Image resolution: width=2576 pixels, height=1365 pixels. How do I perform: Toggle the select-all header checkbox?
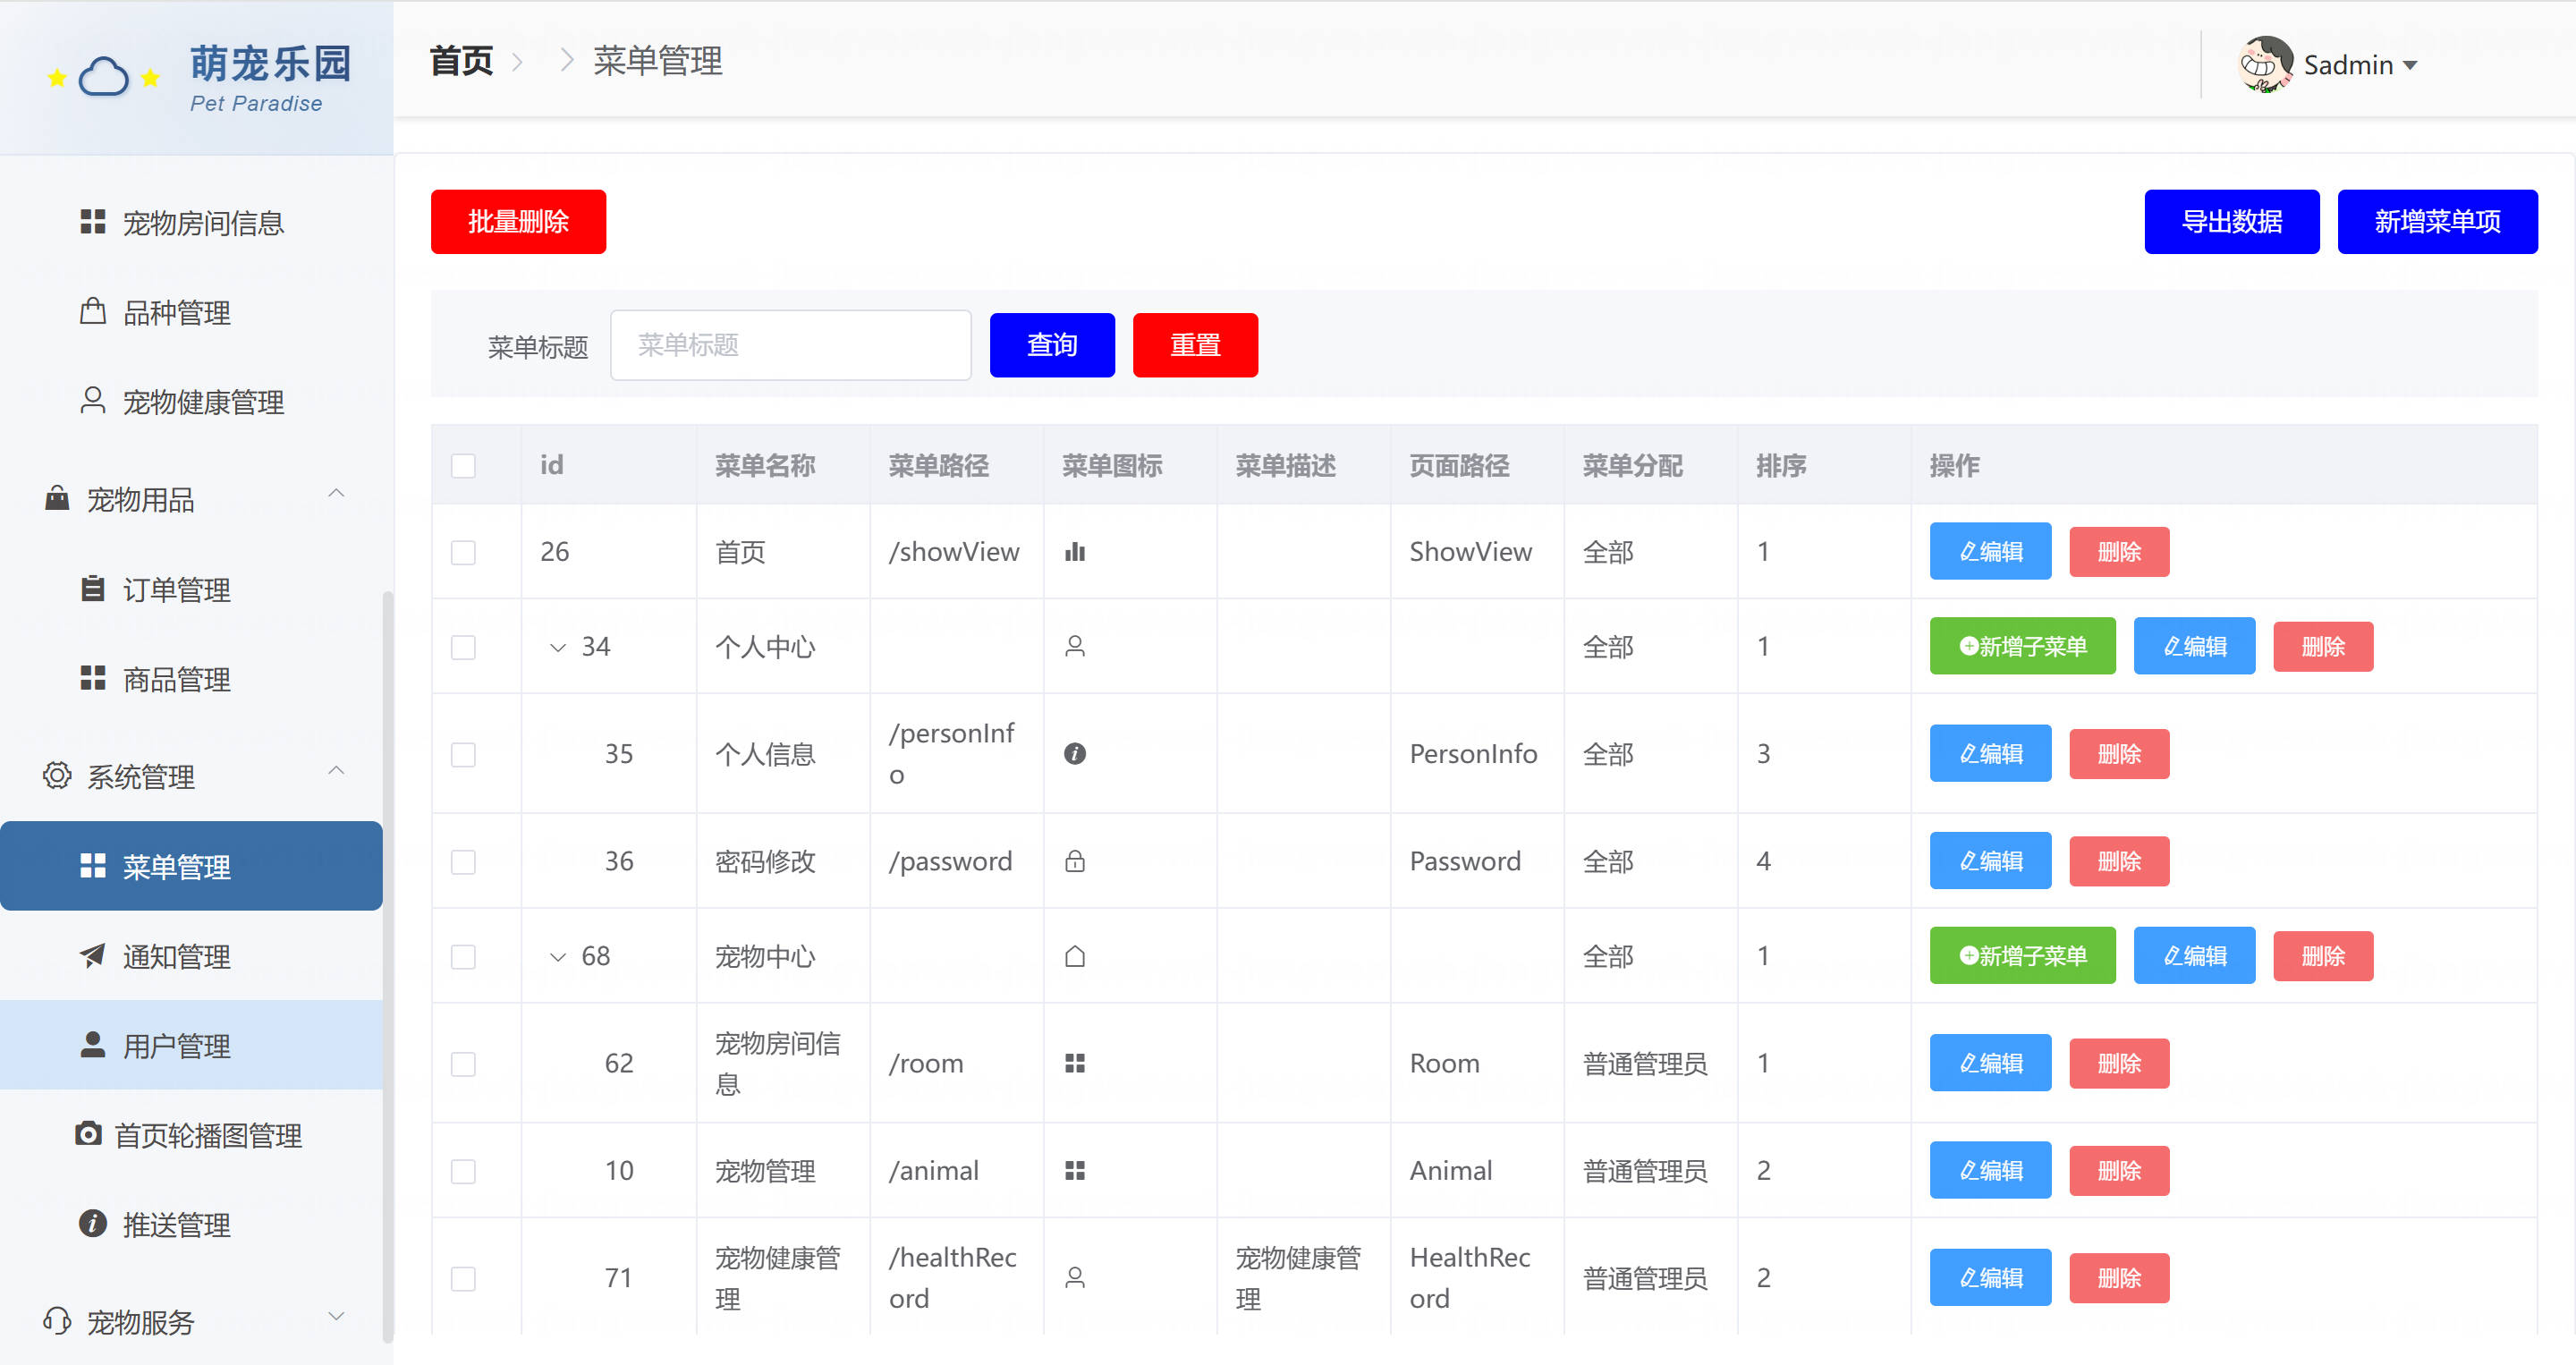[463, 466]
